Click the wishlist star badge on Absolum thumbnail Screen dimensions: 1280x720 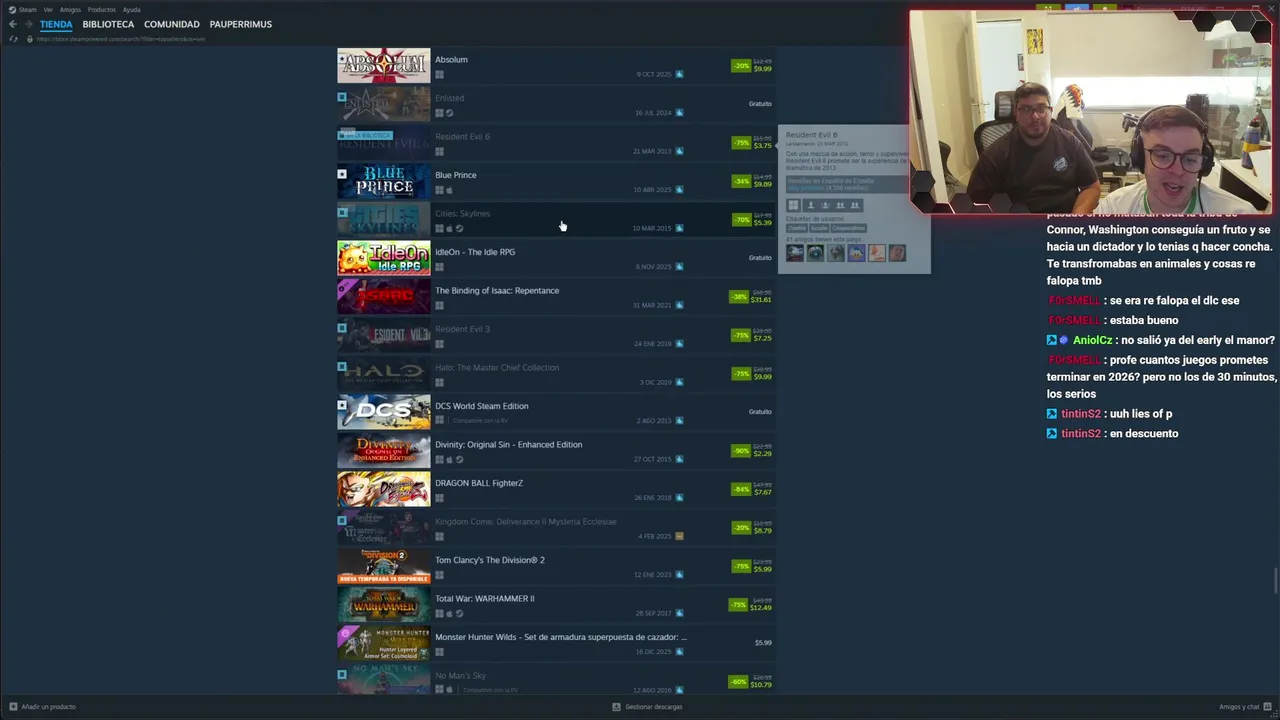click(342, 59)
